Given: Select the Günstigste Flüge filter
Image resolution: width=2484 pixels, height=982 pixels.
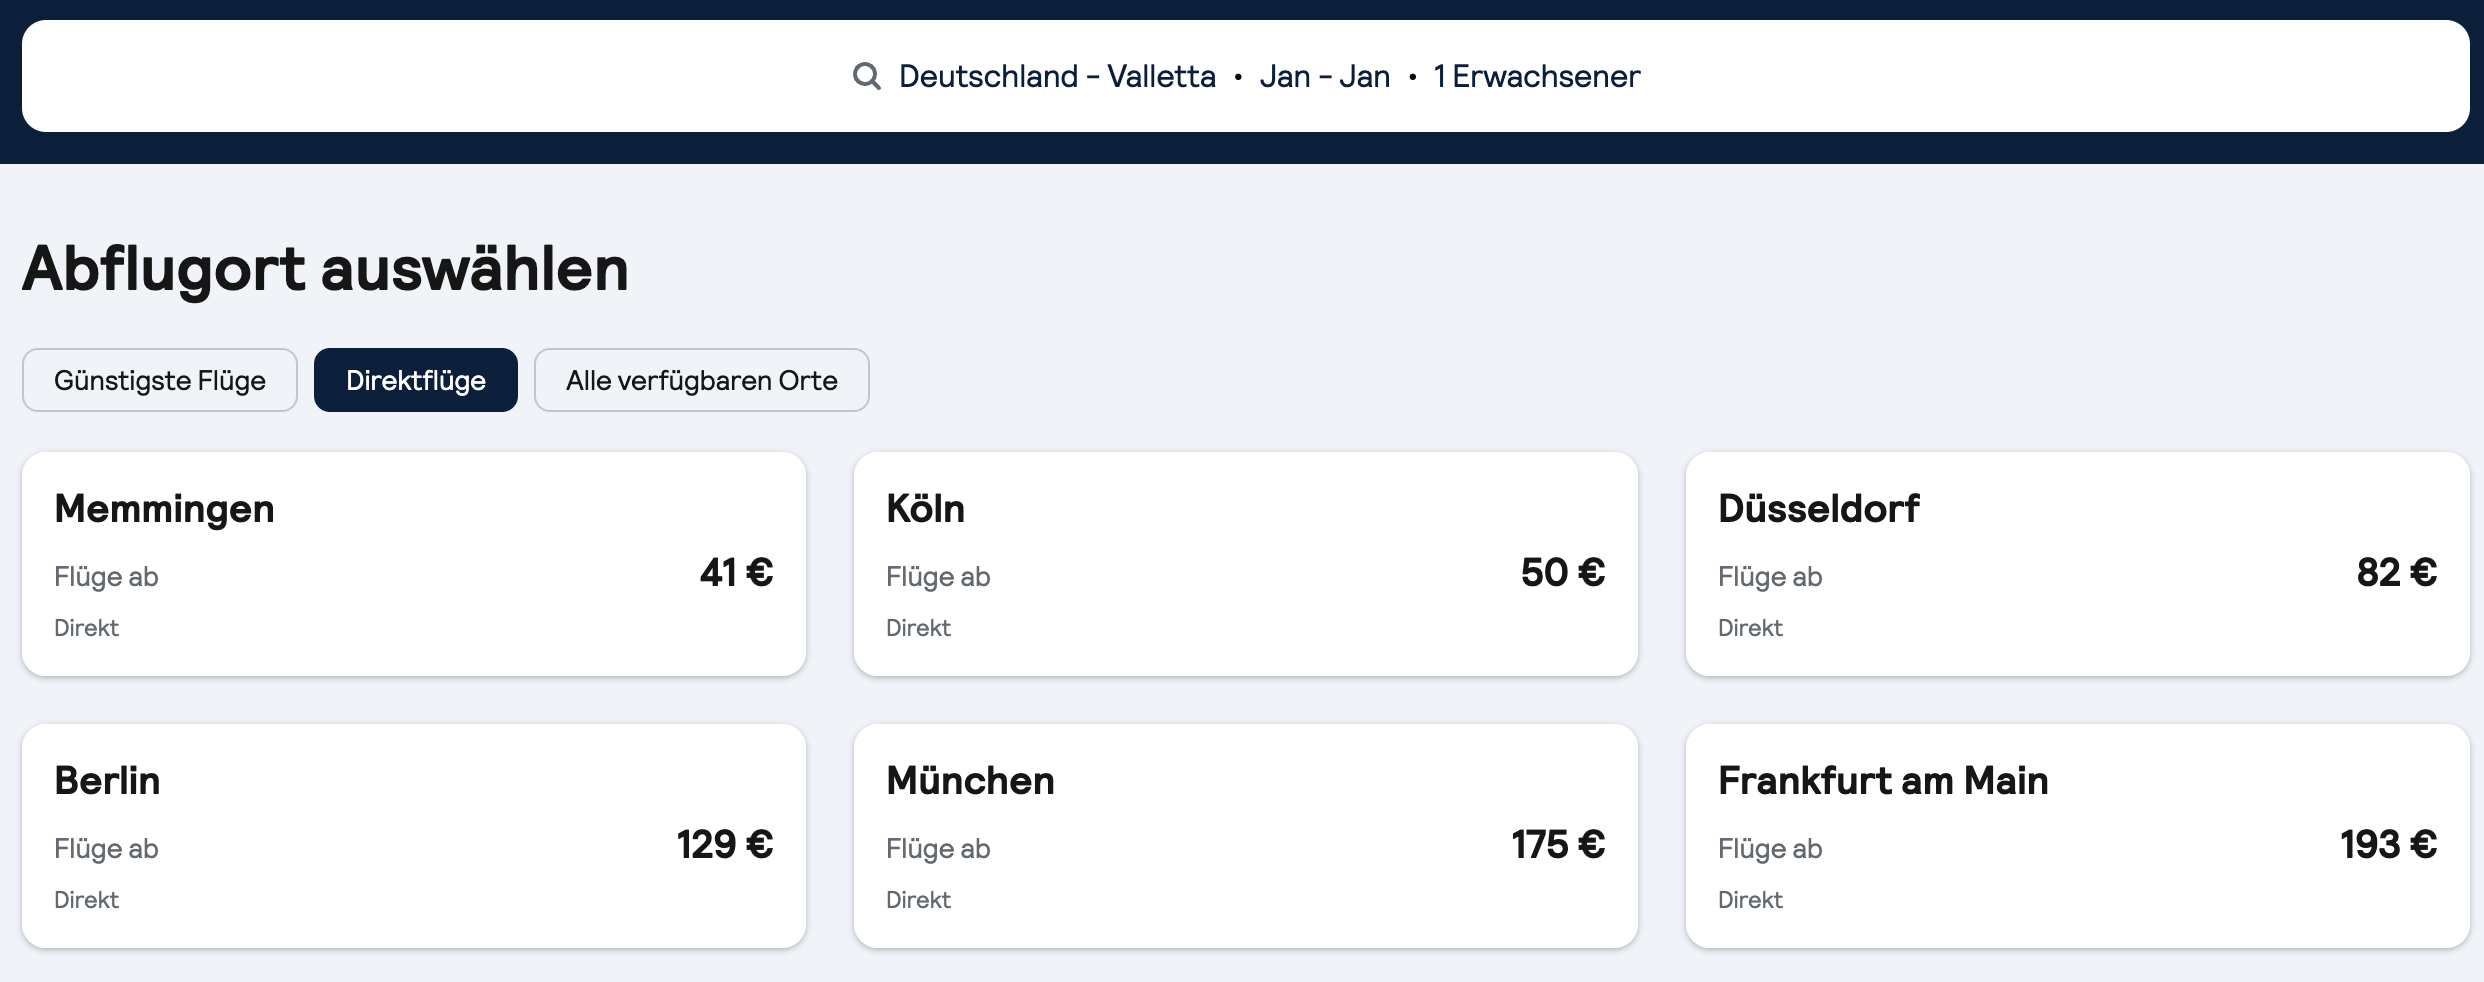Looking at the screenshot, I should click(x=160, y=380).
